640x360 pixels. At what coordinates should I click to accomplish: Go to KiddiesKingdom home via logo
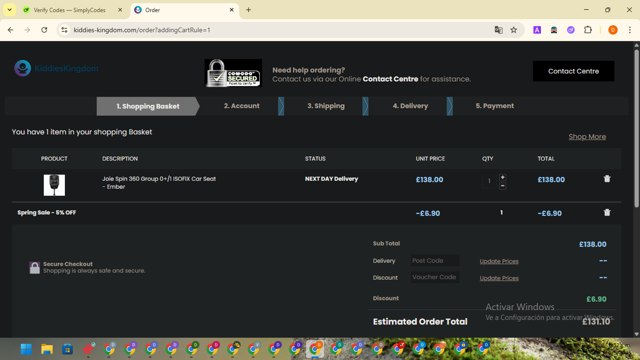point(56,68)
